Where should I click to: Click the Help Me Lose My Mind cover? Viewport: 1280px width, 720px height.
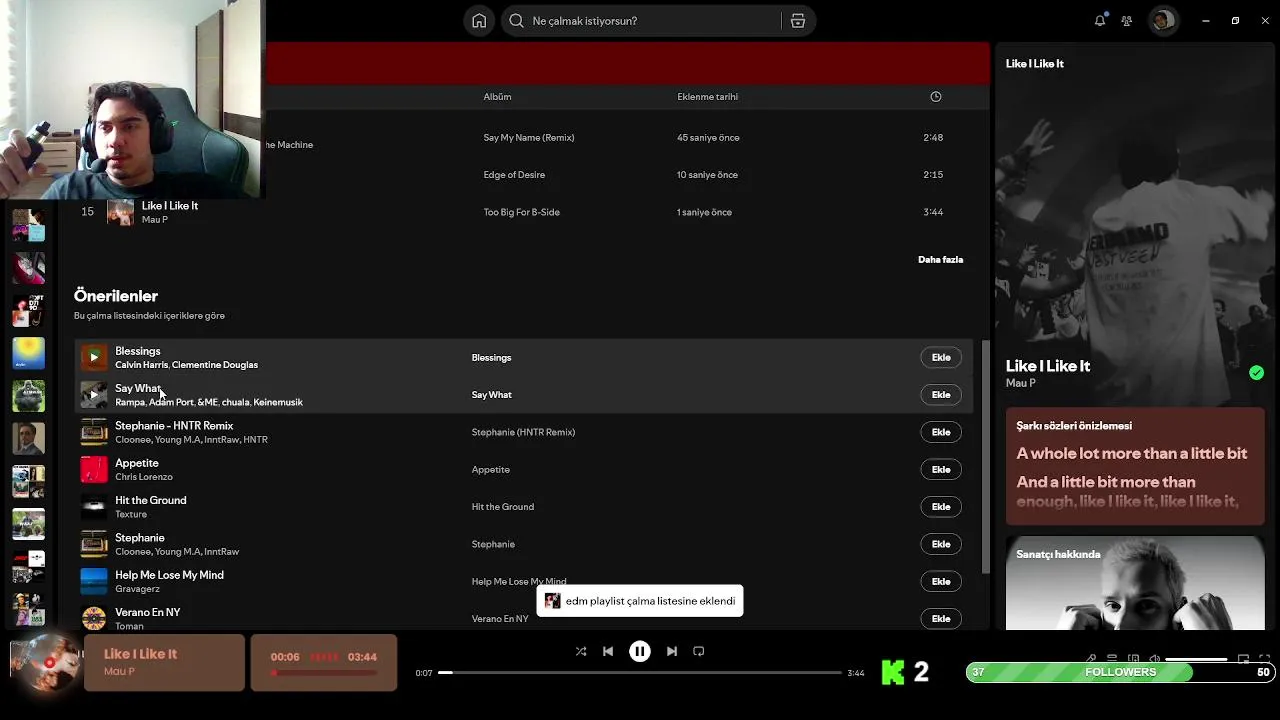point(94,581)
